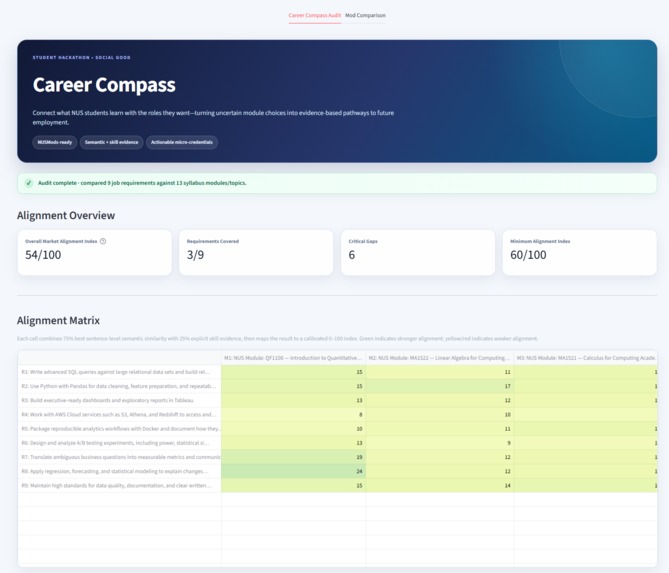This screenshot has width=669, height=573.
Task: Click the Alignment Matrix heading
Action: 58,320
